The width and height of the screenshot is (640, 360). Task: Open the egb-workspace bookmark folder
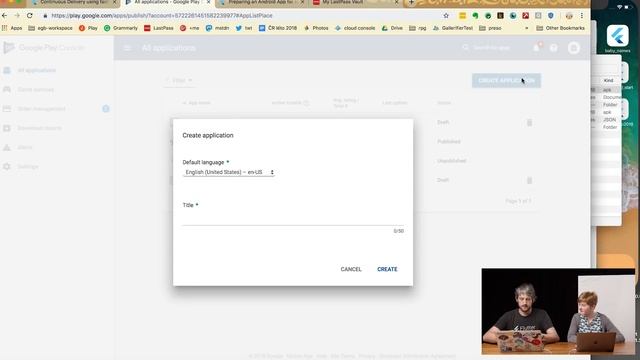coord(50,28)
